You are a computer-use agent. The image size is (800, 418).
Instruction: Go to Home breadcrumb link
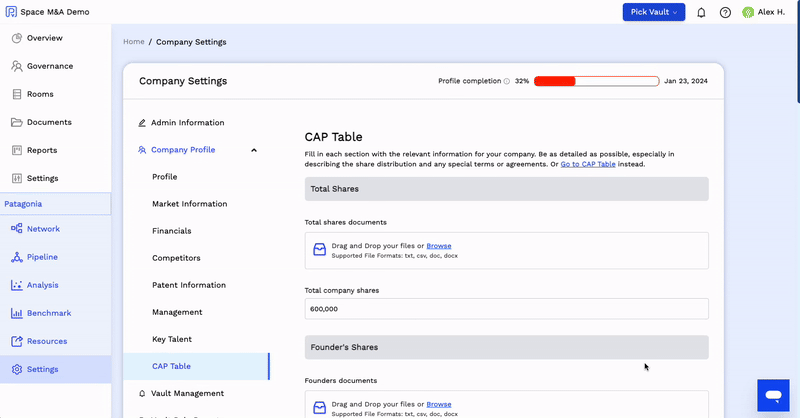coord(133,42)
